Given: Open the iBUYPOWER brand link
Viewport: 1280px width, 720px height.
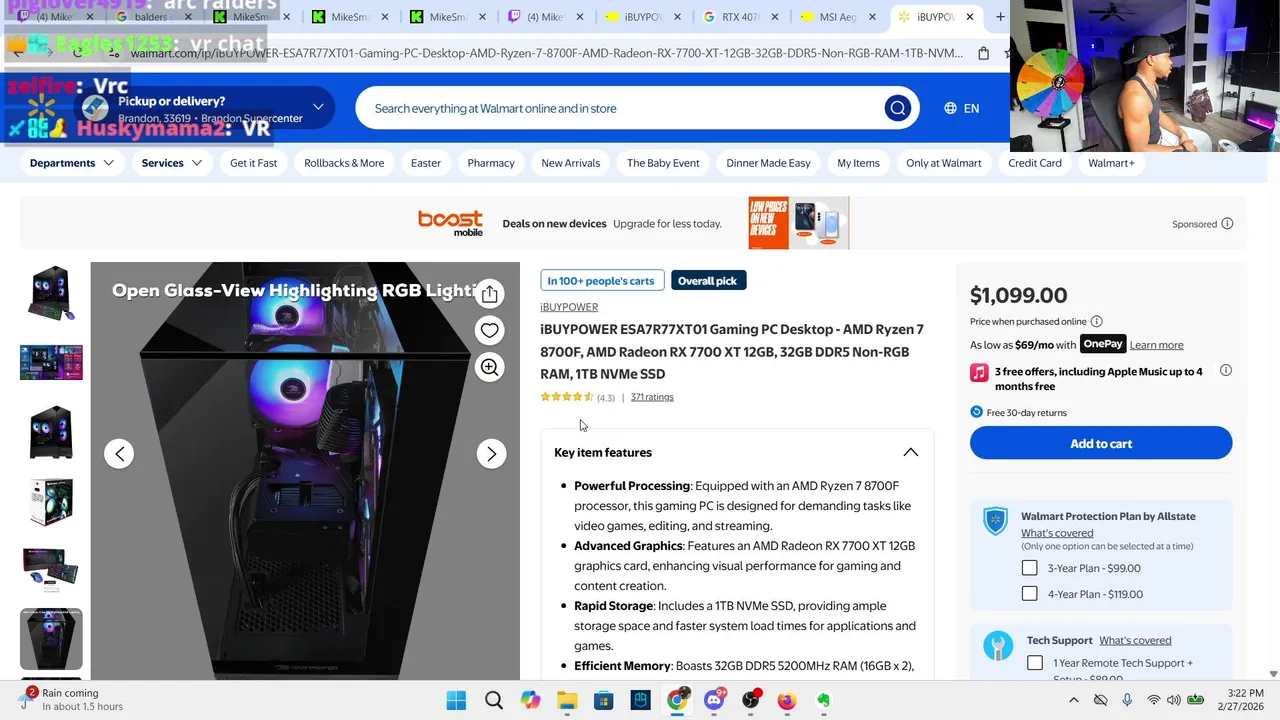Looking at the screenshot, I should (x=569, y=307).
